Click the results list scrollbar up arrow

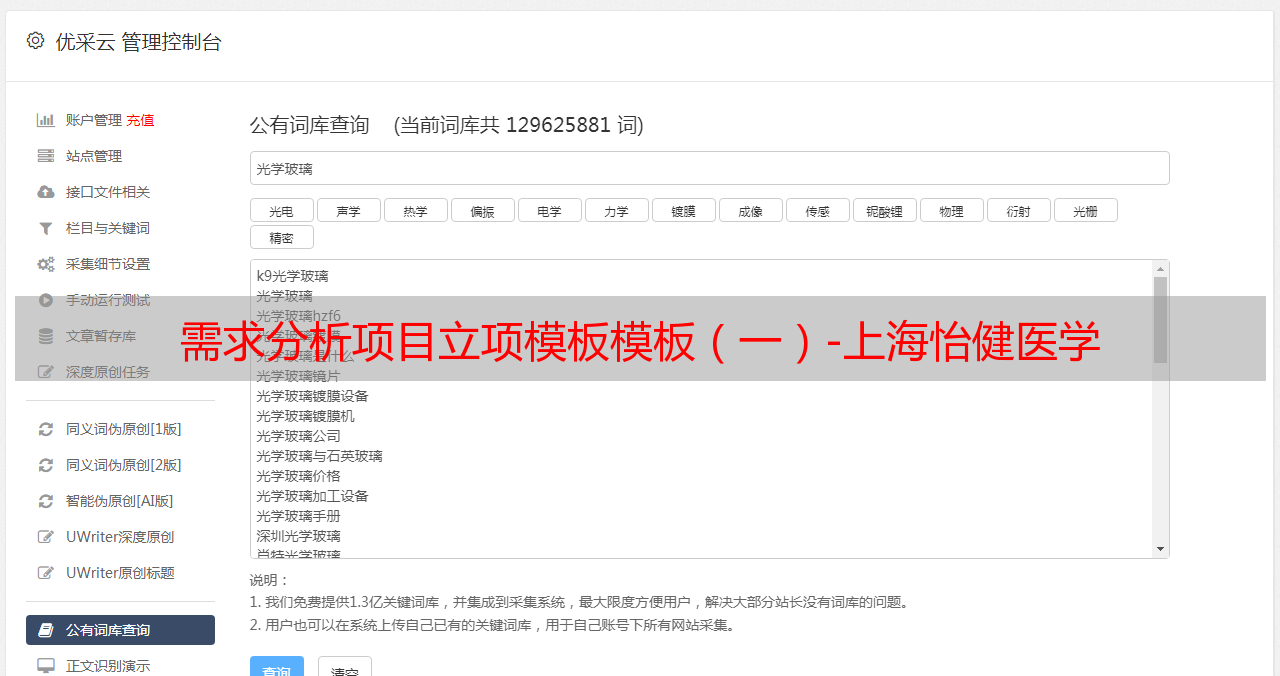pos(1160,269)
